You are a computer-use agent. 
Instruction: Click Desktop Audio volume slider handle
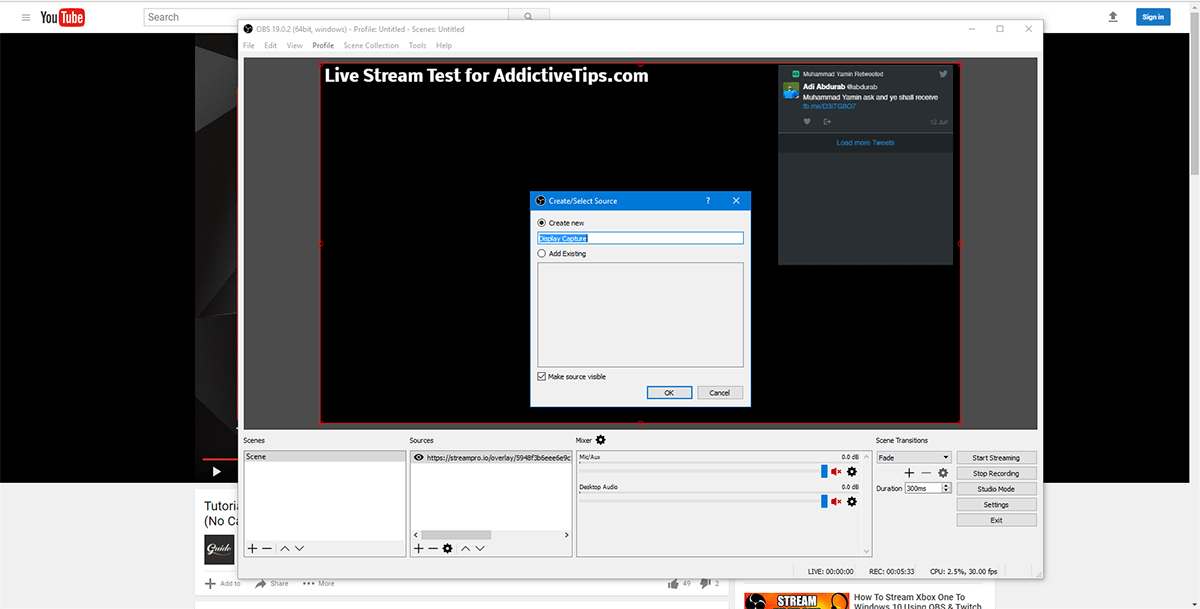click(x=824, y=501)
